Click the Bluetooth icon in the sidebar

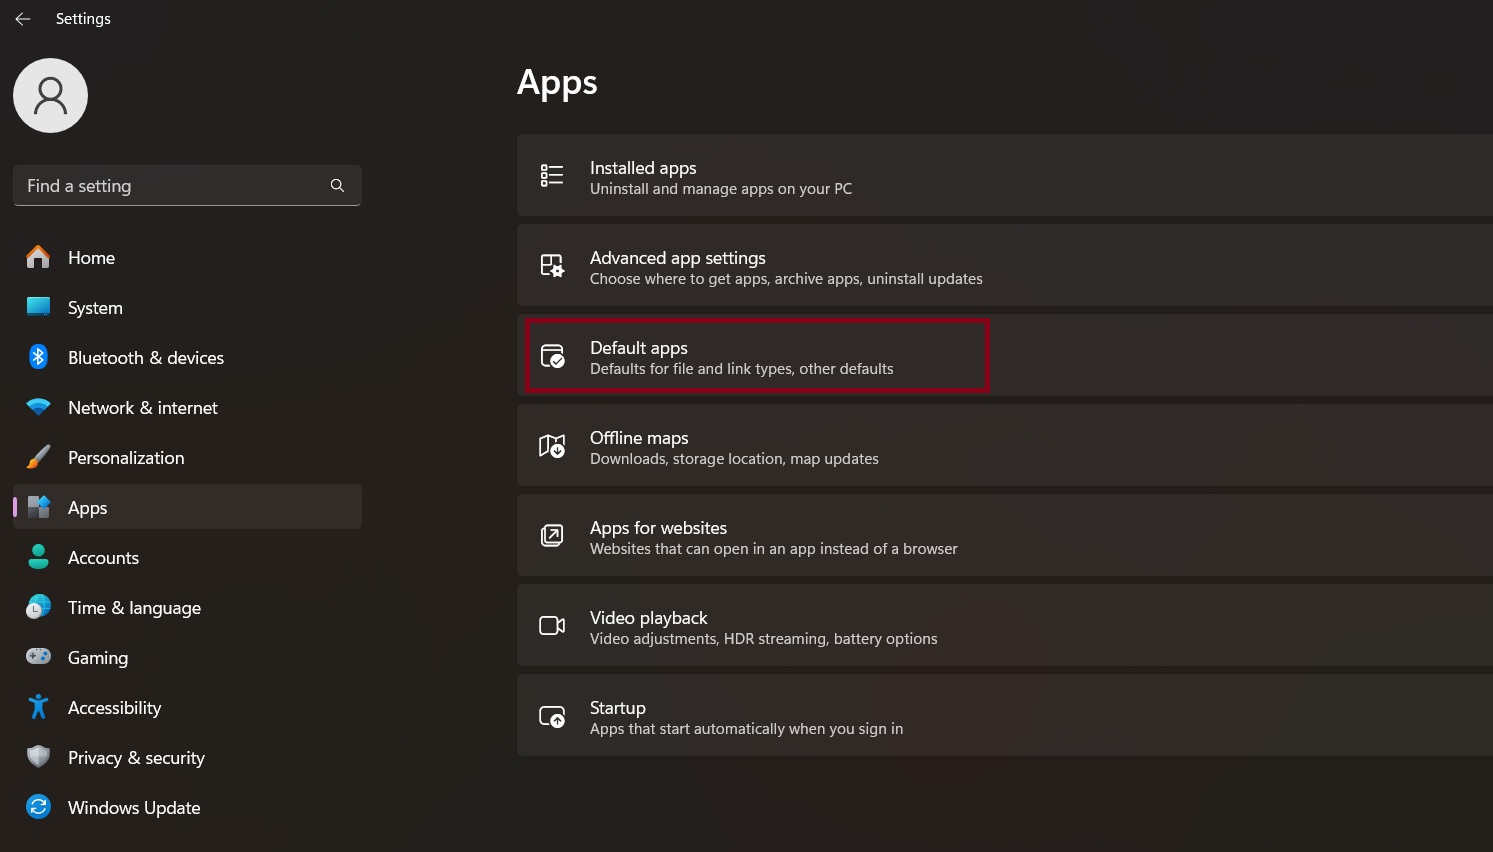pyautogui.click(x=37, y=357)
